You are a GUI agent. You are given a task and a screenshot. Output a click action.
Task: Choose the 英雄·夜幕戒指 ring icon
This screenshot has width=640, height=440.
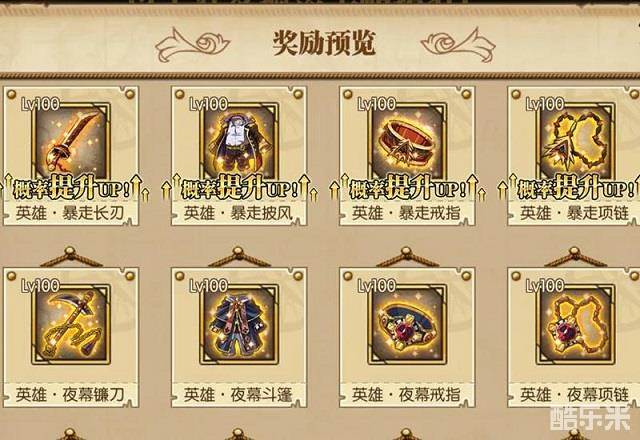coord(408,324)
